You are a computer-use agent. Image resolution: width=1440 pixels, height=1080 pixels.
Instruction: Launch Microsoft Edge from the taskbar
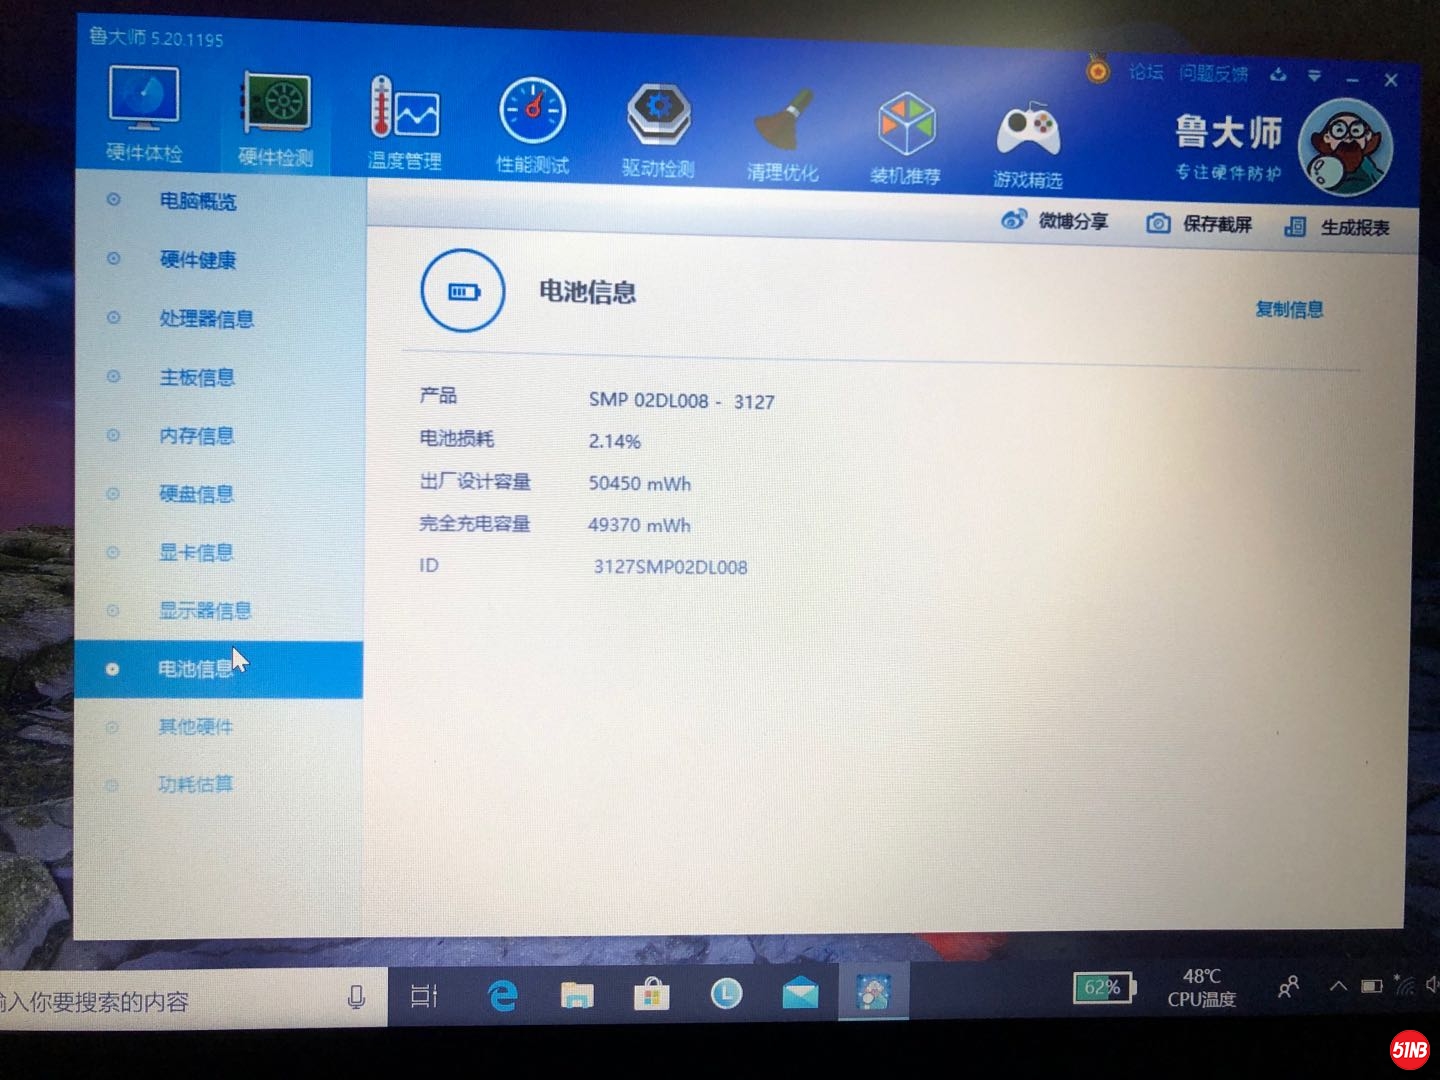[x=502, y=995]
